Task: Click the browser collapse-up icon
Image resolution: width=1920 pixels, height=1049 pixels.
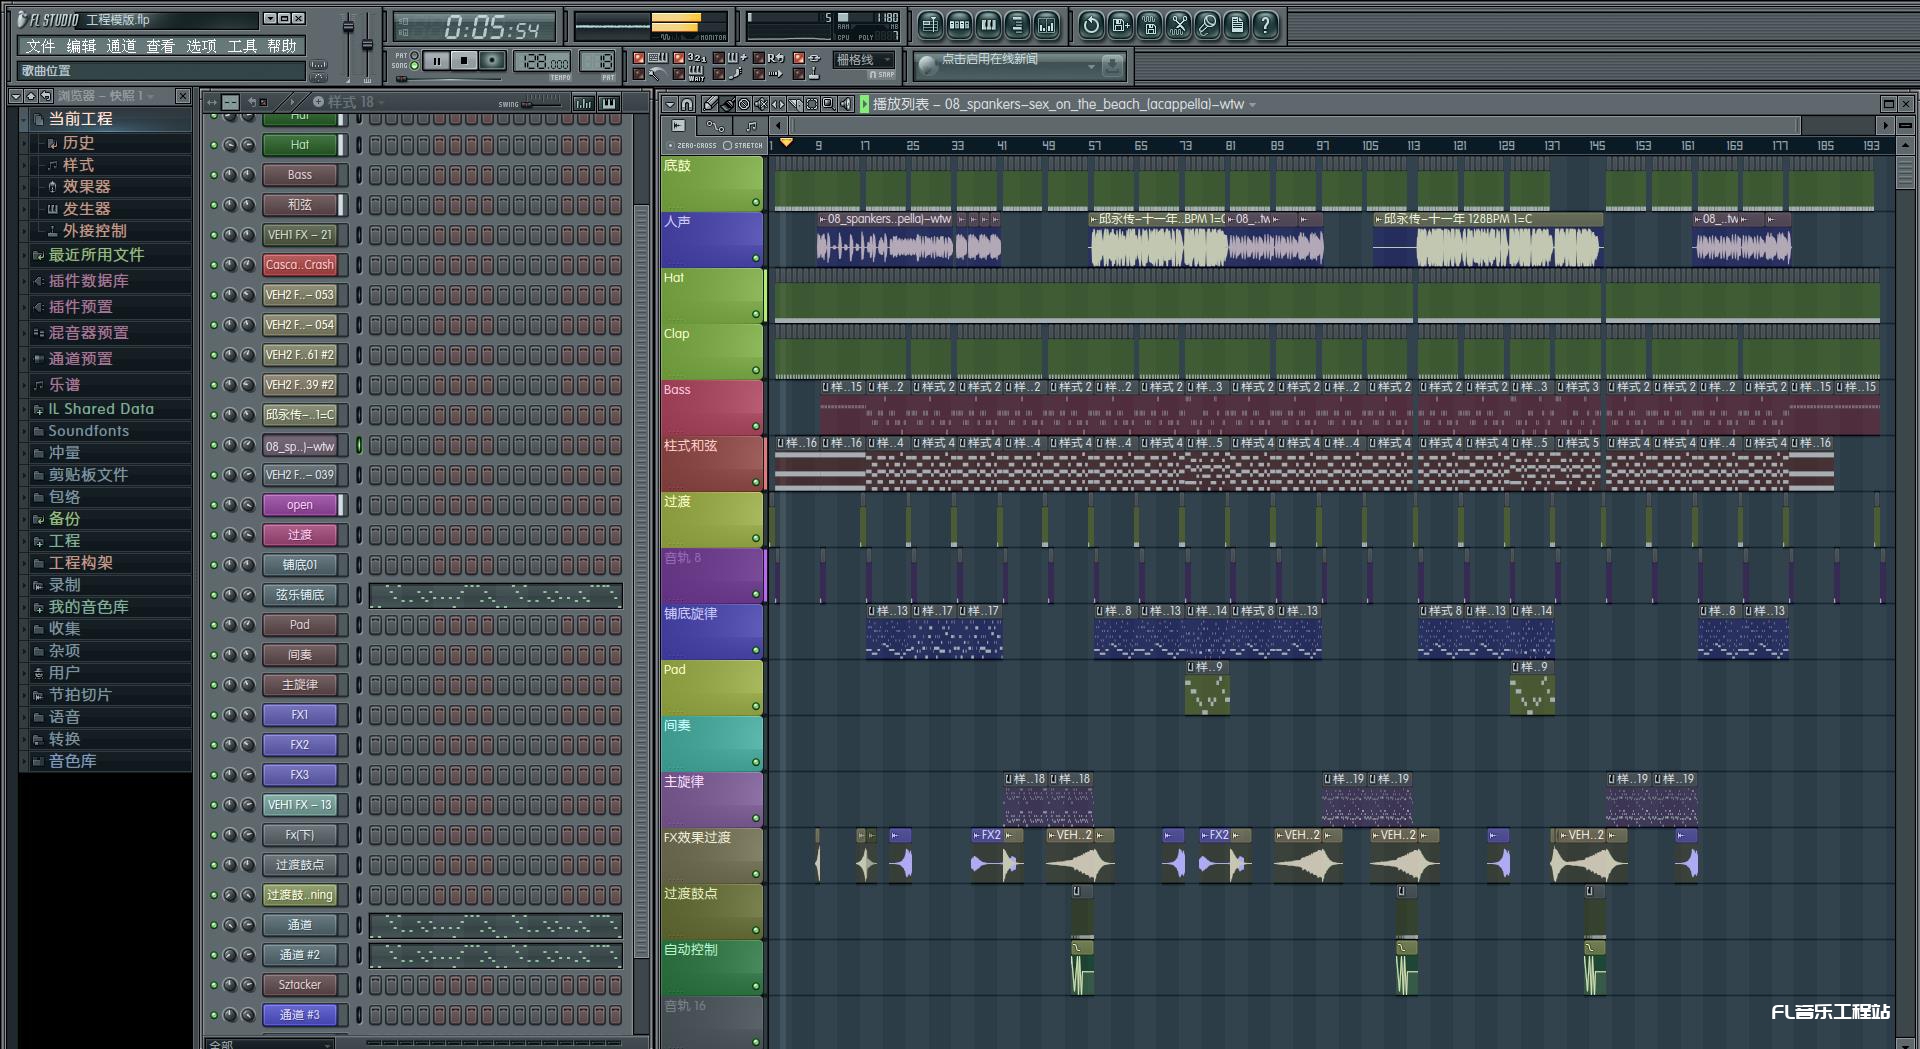Action: click(31, 96)
